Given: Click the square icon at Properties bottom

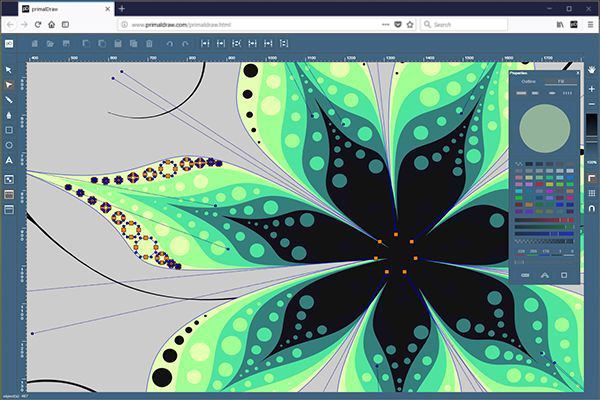Looking at the screenshot, I should (564, 275).
